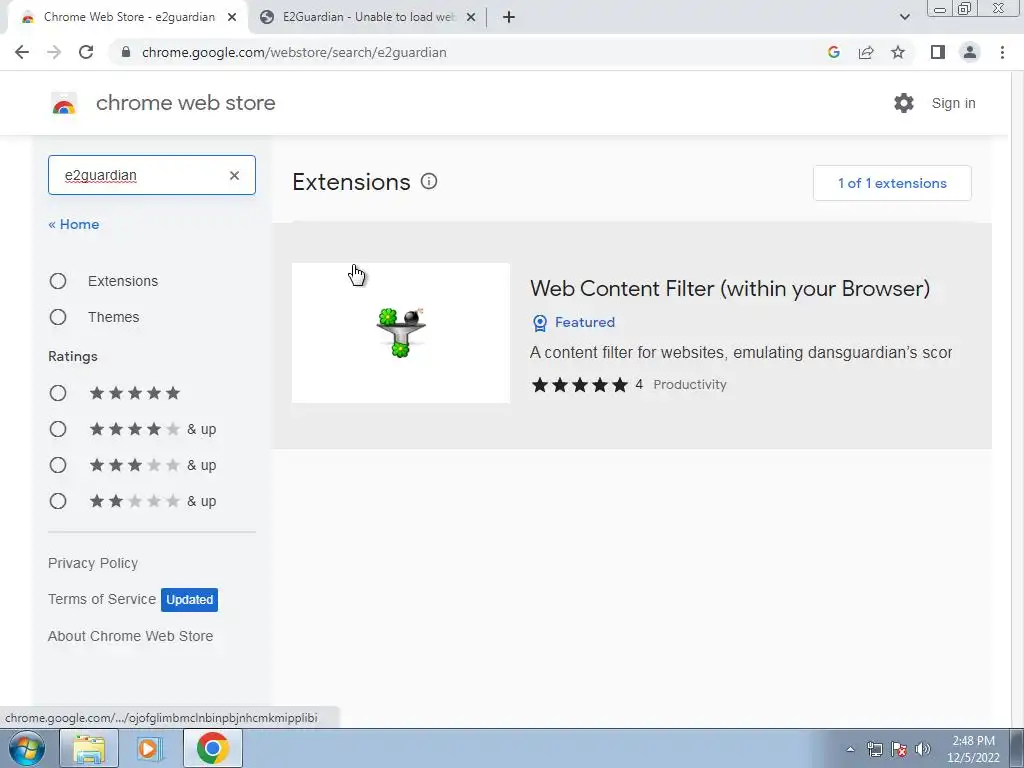
Task: Open the Chrome three-dot menu
Action: coord(1002,52)
